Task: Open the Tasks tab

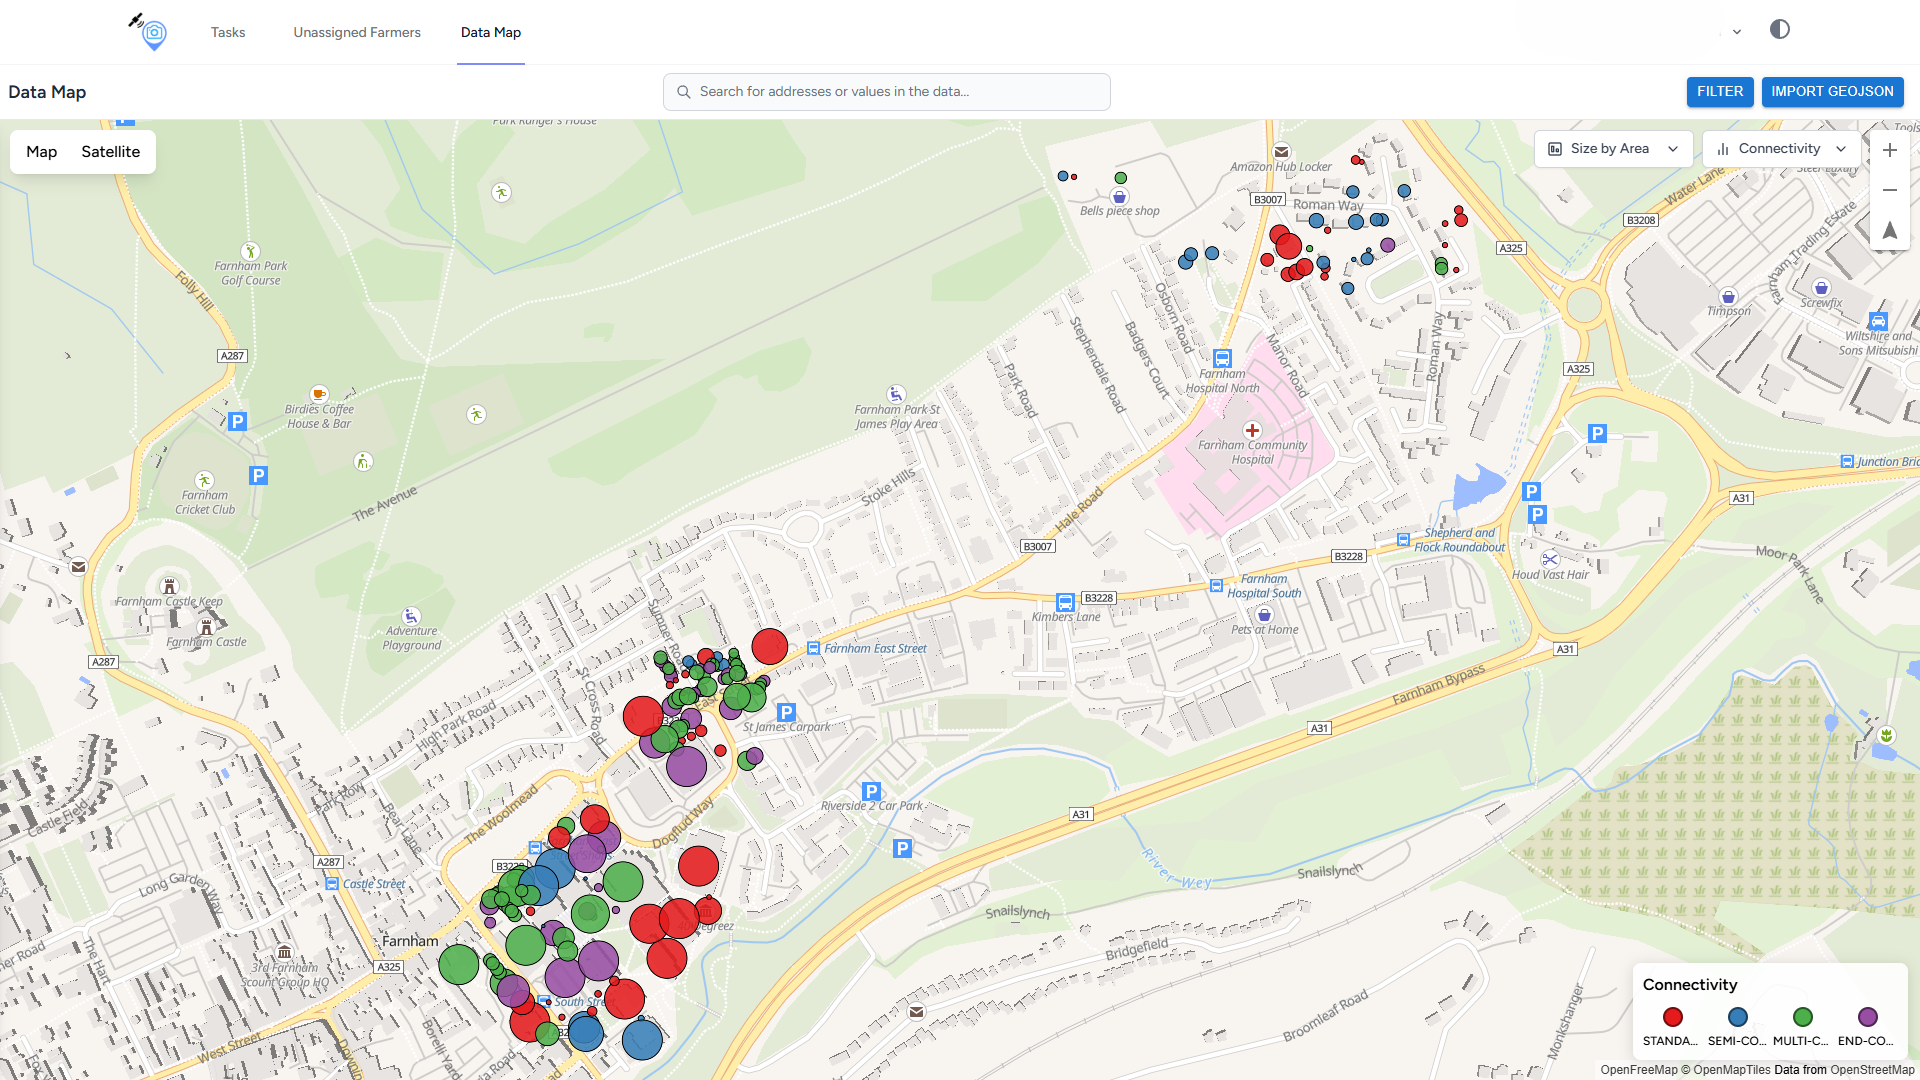Action: click(228, 32)
